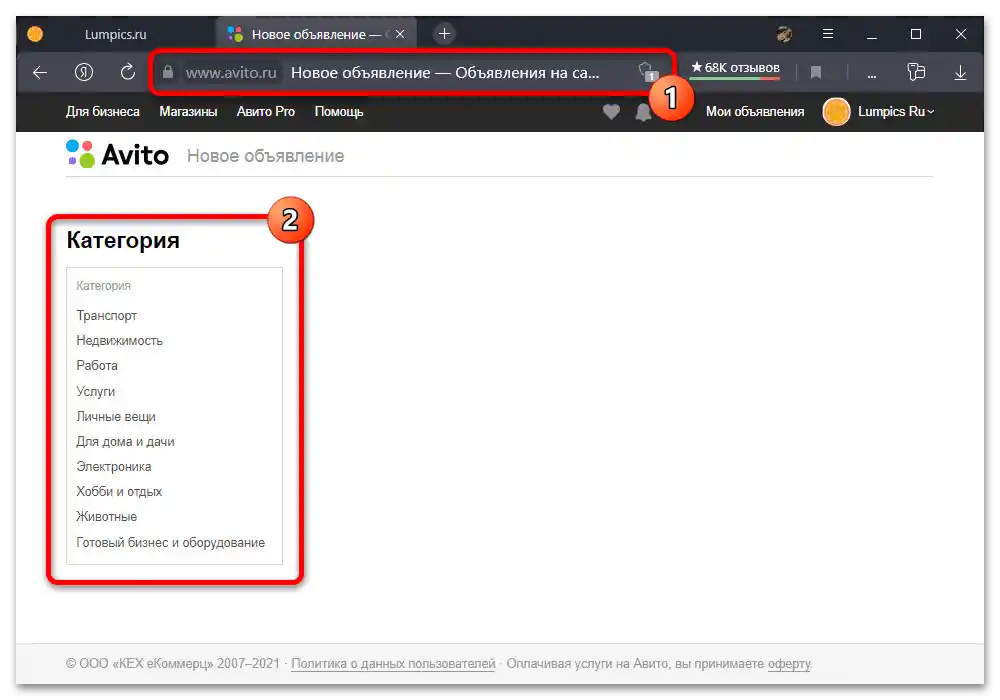The image size is (1000, 700).
Task: Open the 68K отзывов site rating
Action: [735, 68]
